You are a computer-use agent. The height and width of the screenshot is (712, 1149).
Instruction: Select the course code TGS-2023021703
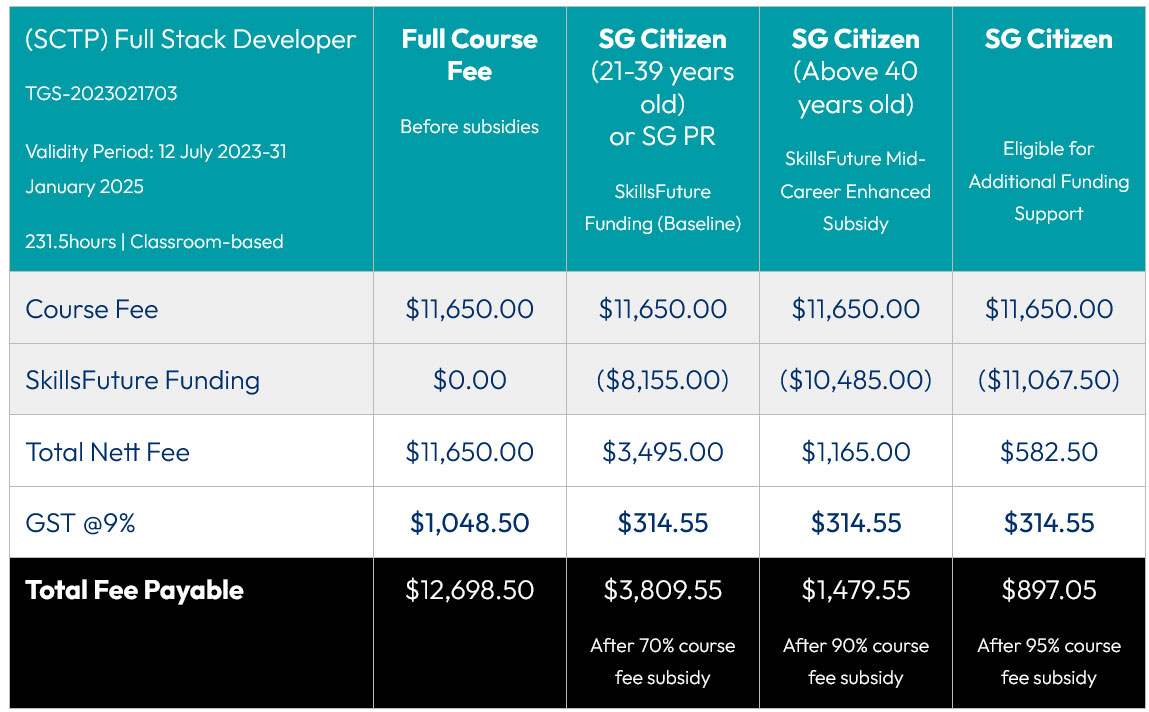click(x=101, y=94)
